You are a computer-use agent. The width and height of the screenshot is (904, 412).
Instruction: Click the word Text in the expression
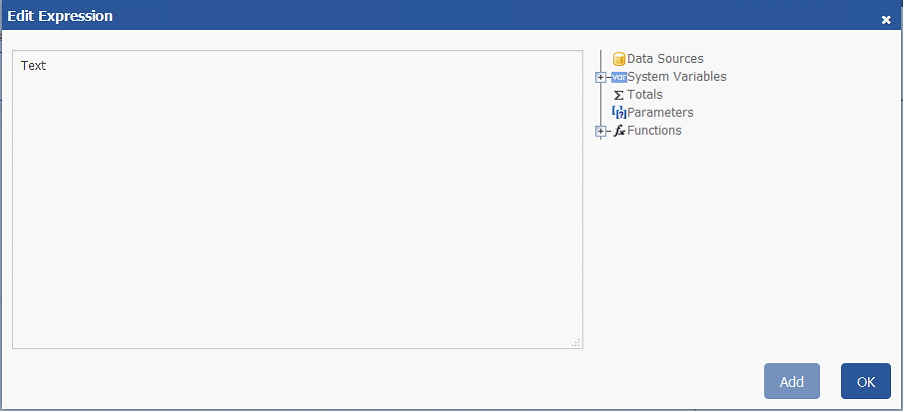pyautogui.click(x=34, y=66)
